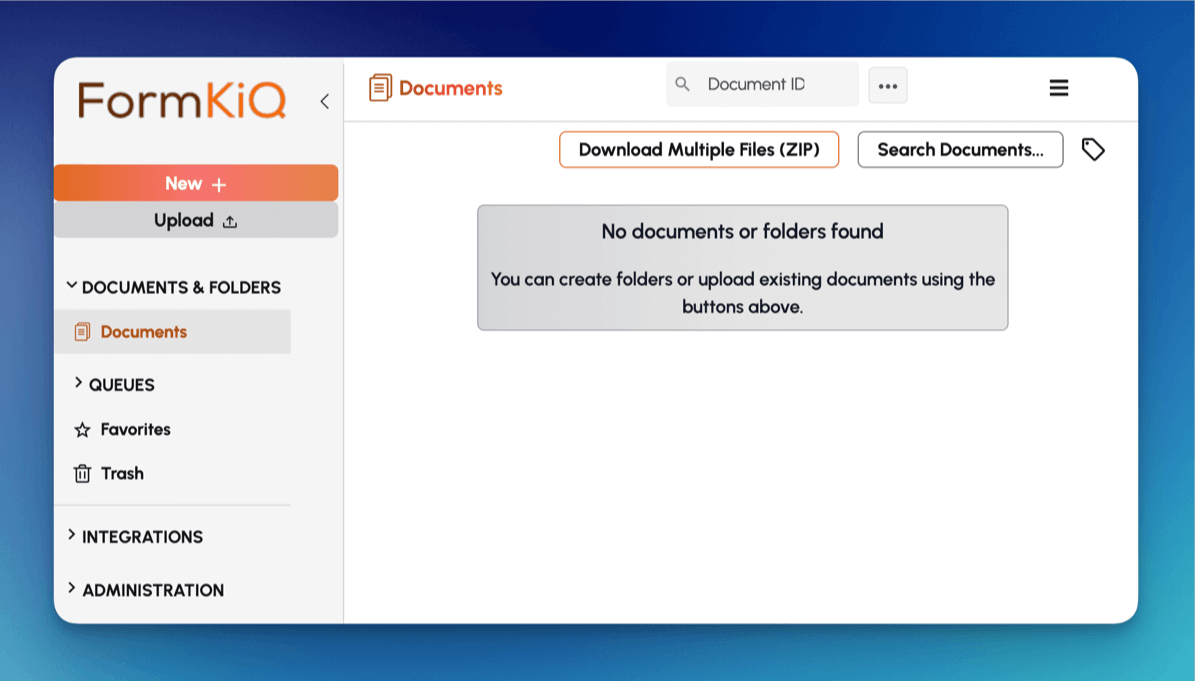Collapse the Documents & Folders section

[72, 286]
